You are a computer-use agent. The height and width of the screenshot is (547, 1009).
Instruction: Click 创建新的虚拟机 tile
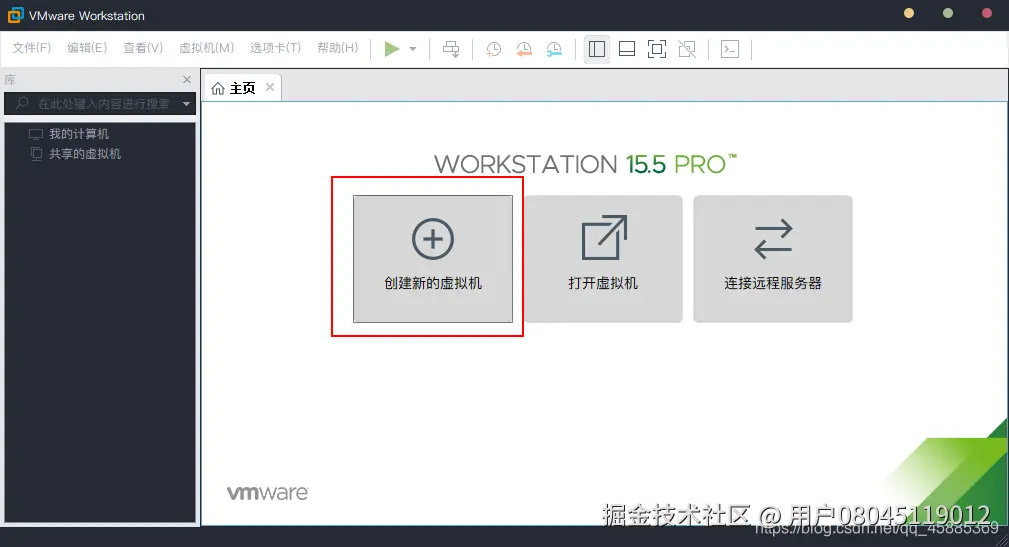click(432, 259)
